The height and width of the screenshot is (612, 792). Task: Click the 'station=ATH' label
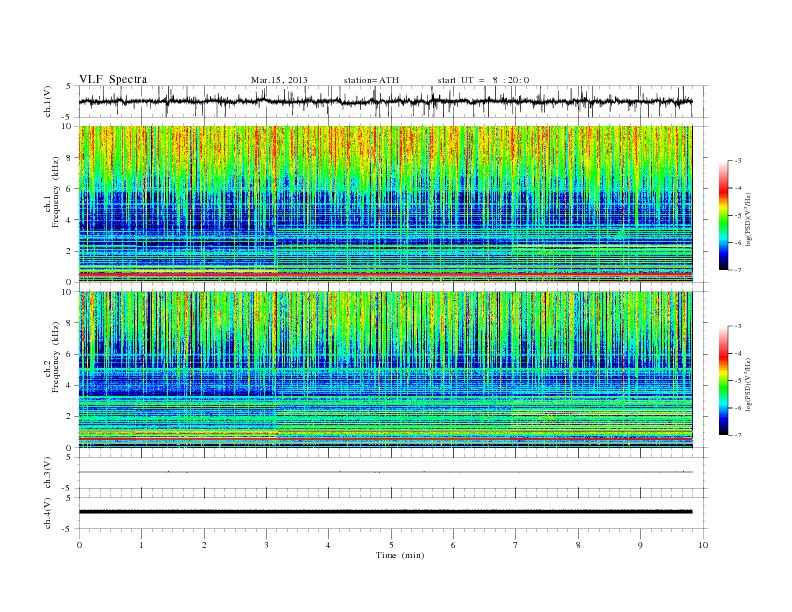(371, 80)
